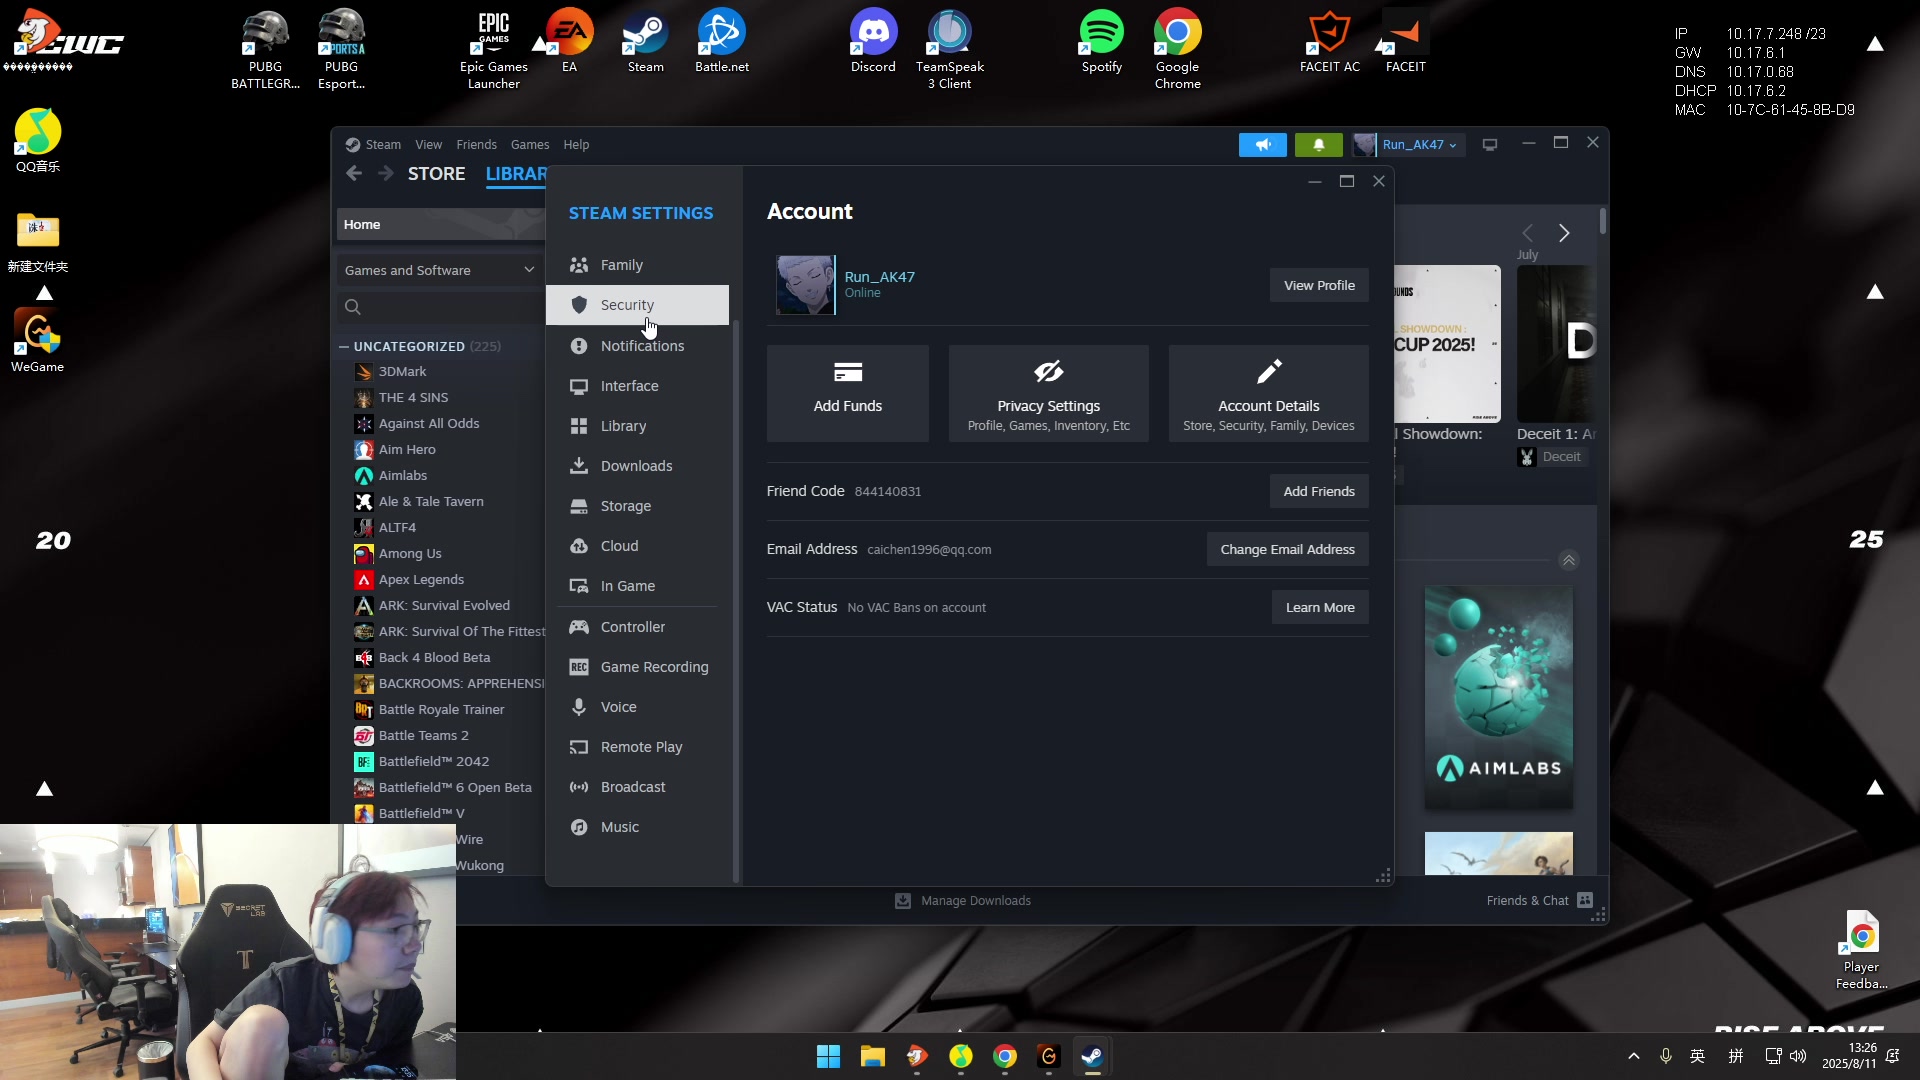Click the blue announcements megaphone icon

pyautogui.click(x=1263, y=145)
